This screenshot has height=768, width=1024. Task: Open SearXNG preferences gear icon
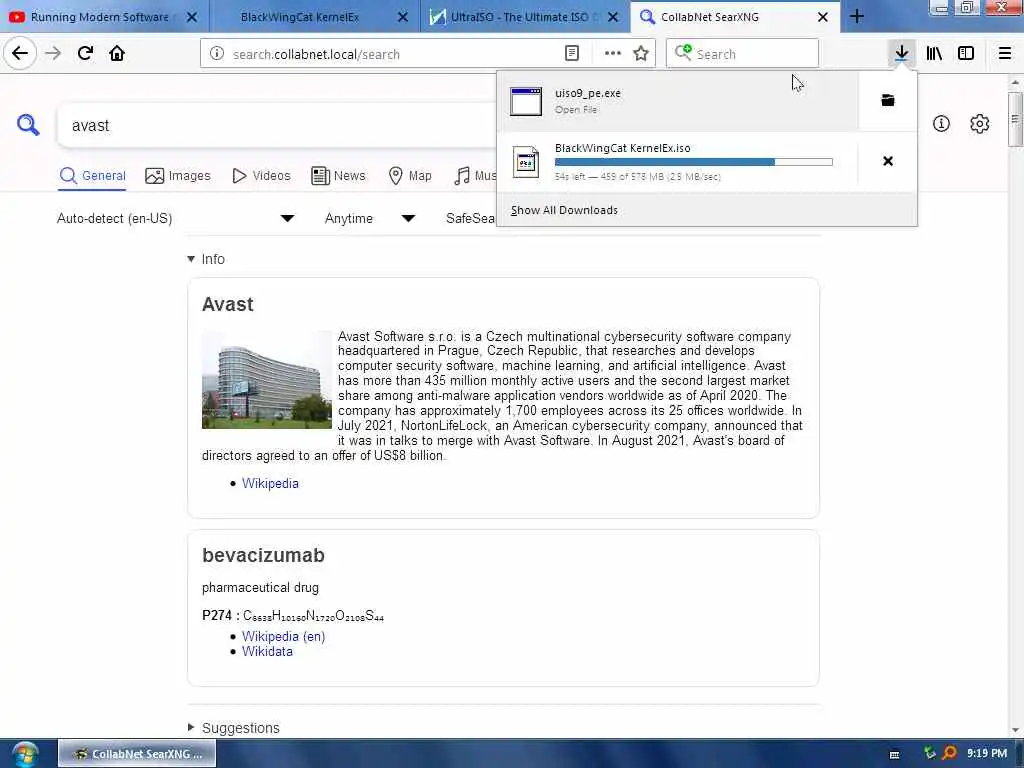(x=979, y=123)
